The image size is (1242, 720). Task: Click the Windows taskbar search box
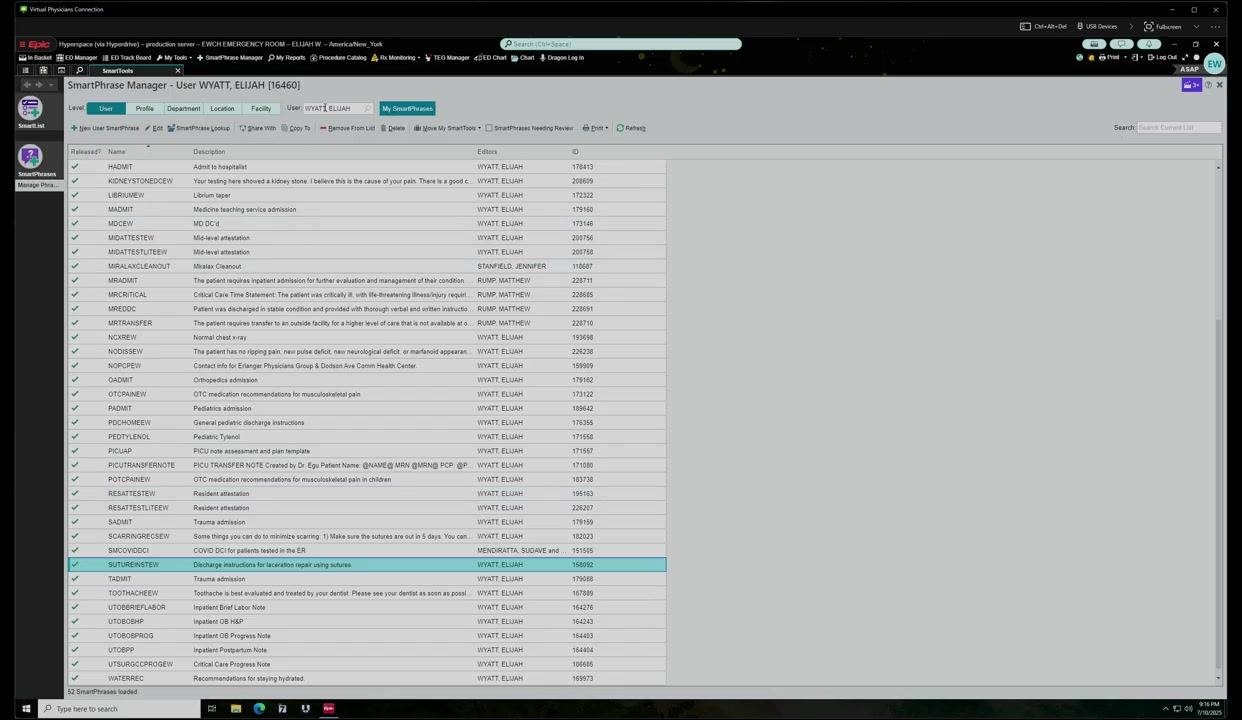[x=120, y=709]
